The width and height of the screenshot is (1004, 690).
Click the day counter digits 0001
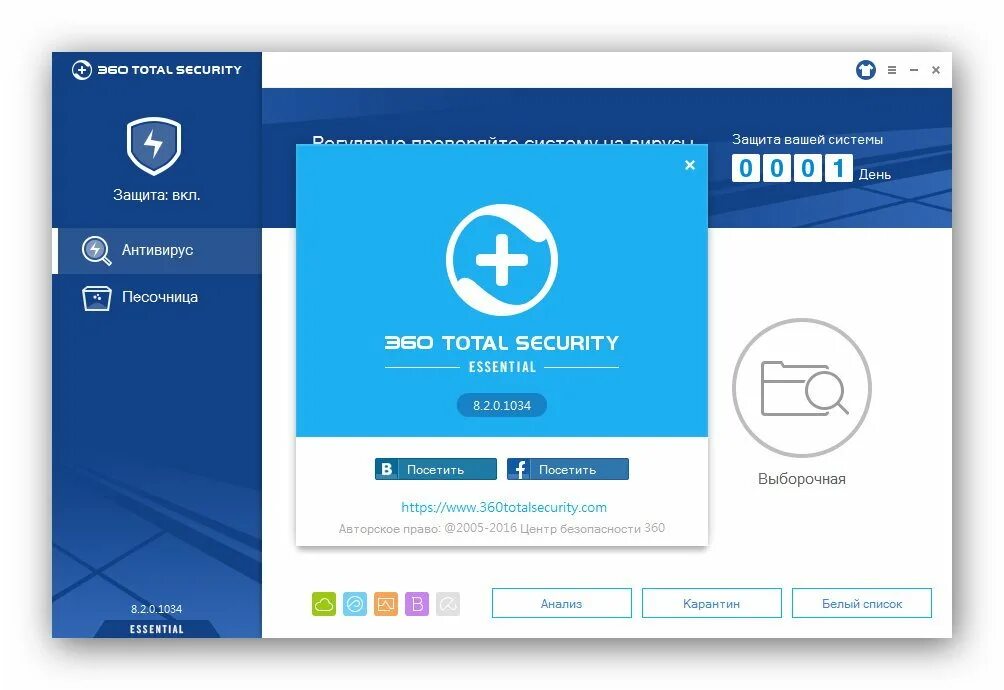[x=792, y=168]
